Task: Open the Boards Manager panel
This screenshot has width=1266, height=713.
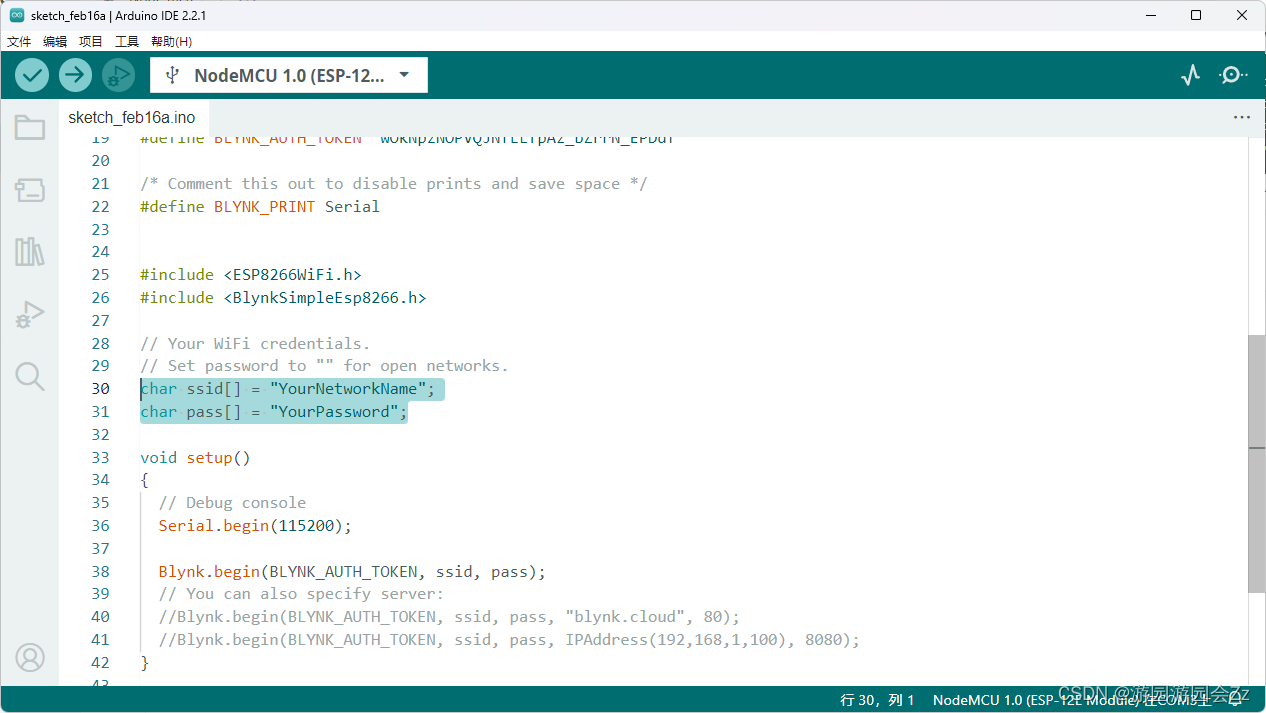Action: (x=29, y=190)
